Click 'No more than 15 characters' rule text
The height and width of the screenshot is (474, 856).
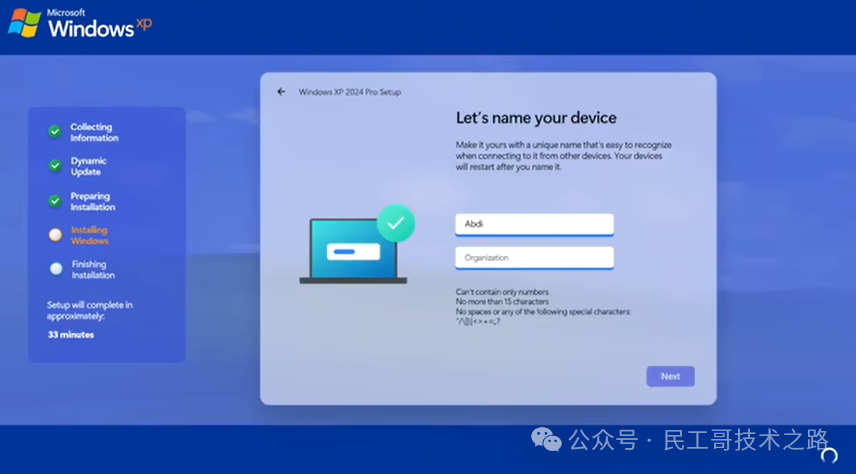pyautogui.click(x=502, y=301)
